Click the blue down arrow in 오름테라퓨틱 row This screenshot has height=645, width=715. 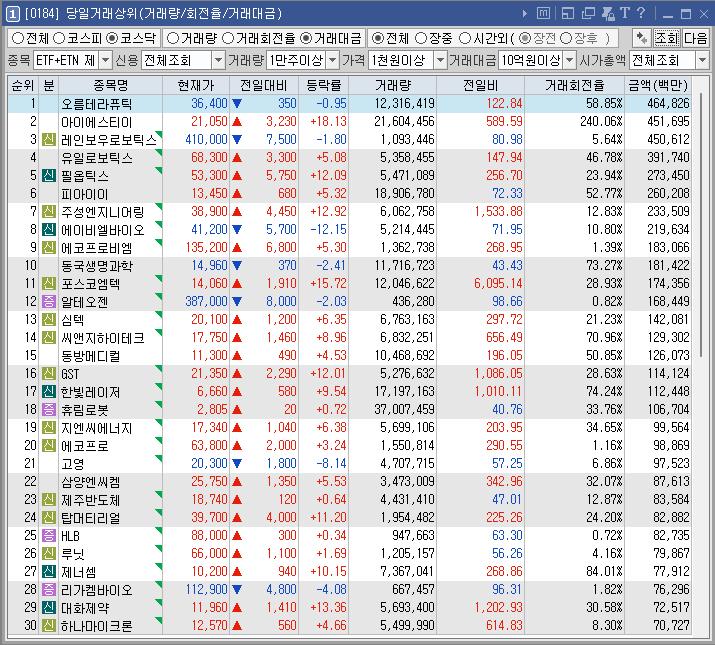pos(237,104)
